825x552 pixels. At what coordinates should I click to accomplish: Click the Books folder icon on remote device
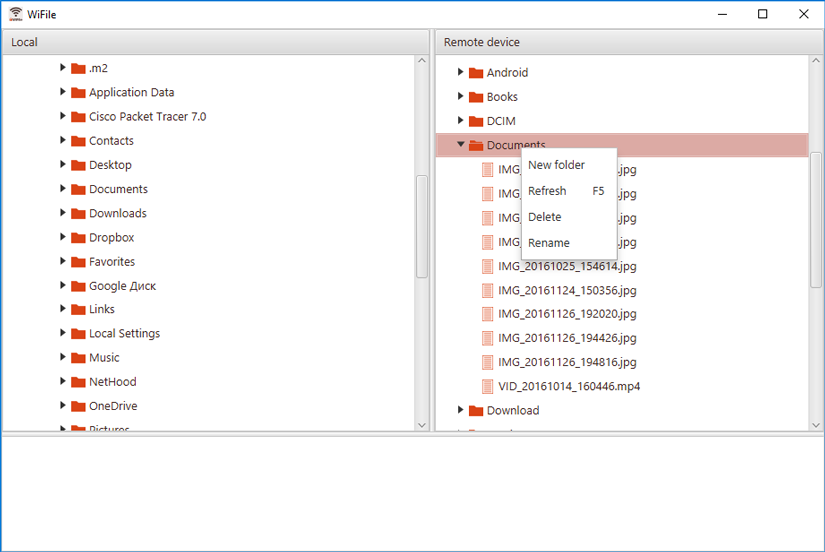pyautogui.click(x=476, y=97)
